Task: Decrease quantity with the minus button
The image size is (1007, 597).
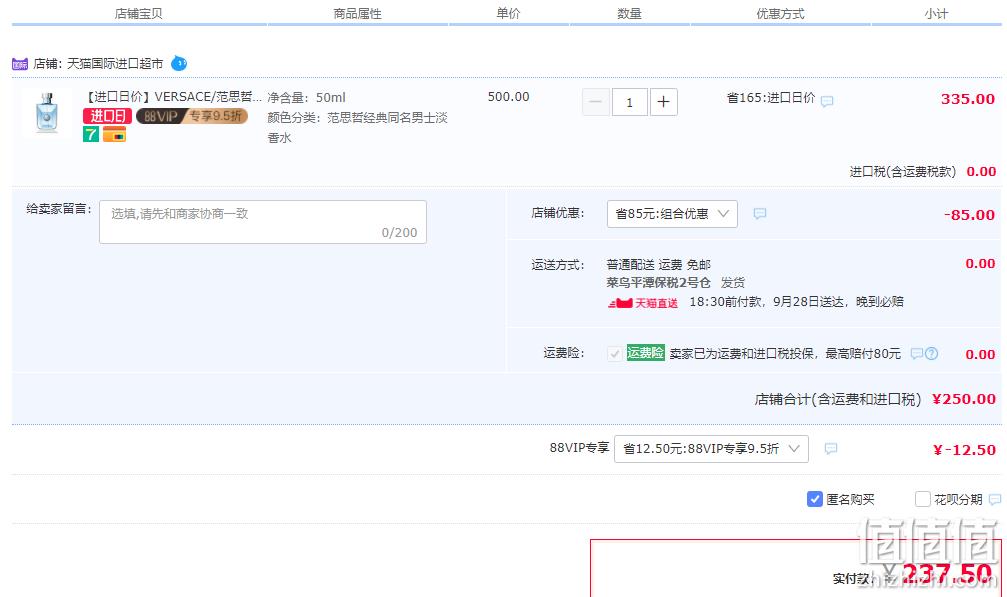Action: point(595,102)
